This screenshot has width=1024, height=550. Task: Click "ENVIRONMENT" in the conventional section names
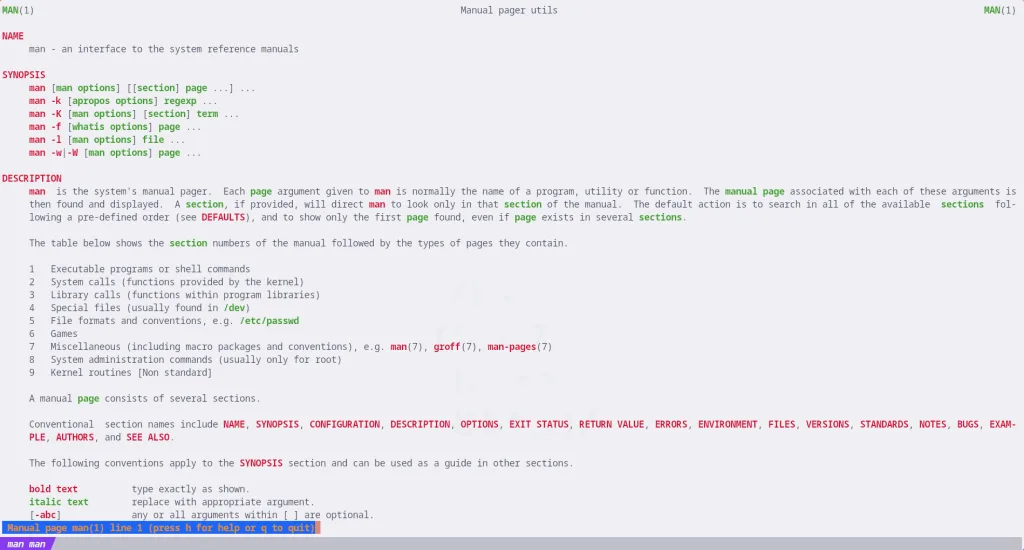tap(728, 425)
